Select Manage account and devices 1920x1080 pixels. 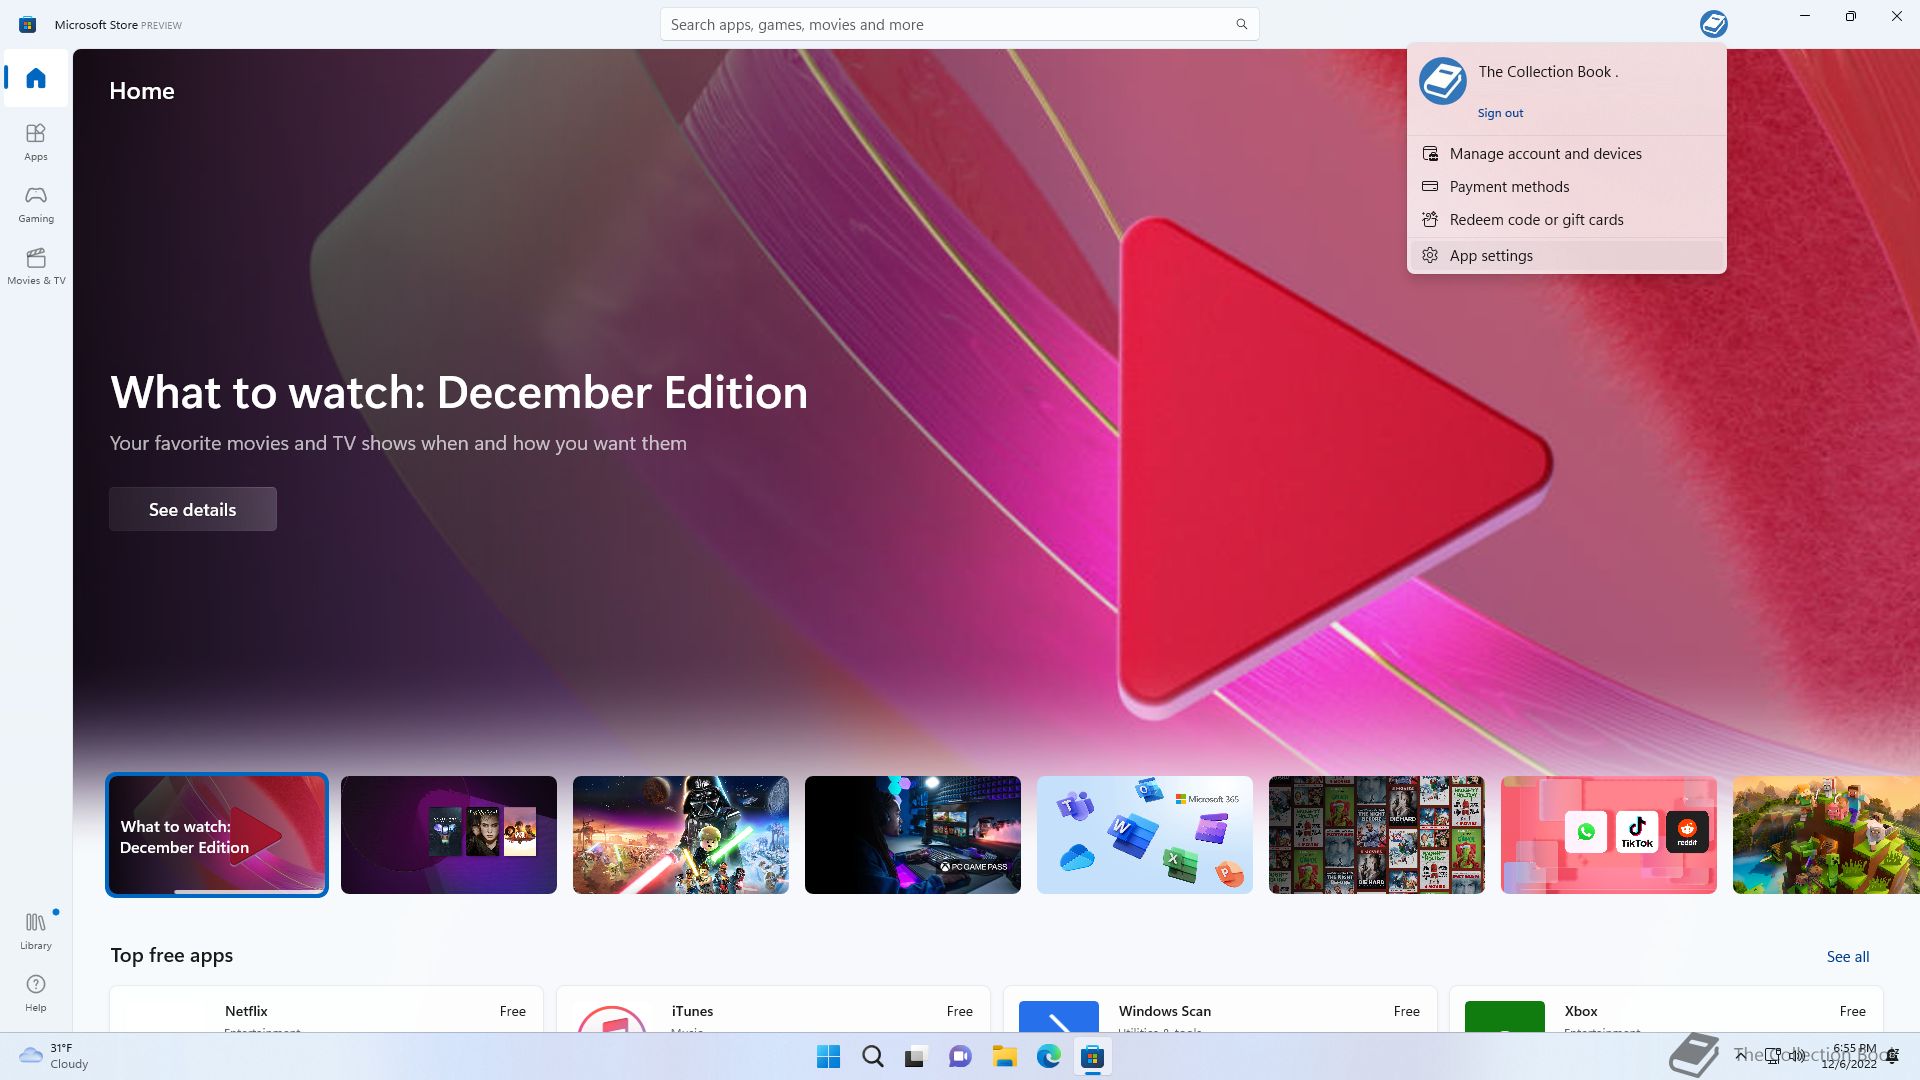(1566, 153)
